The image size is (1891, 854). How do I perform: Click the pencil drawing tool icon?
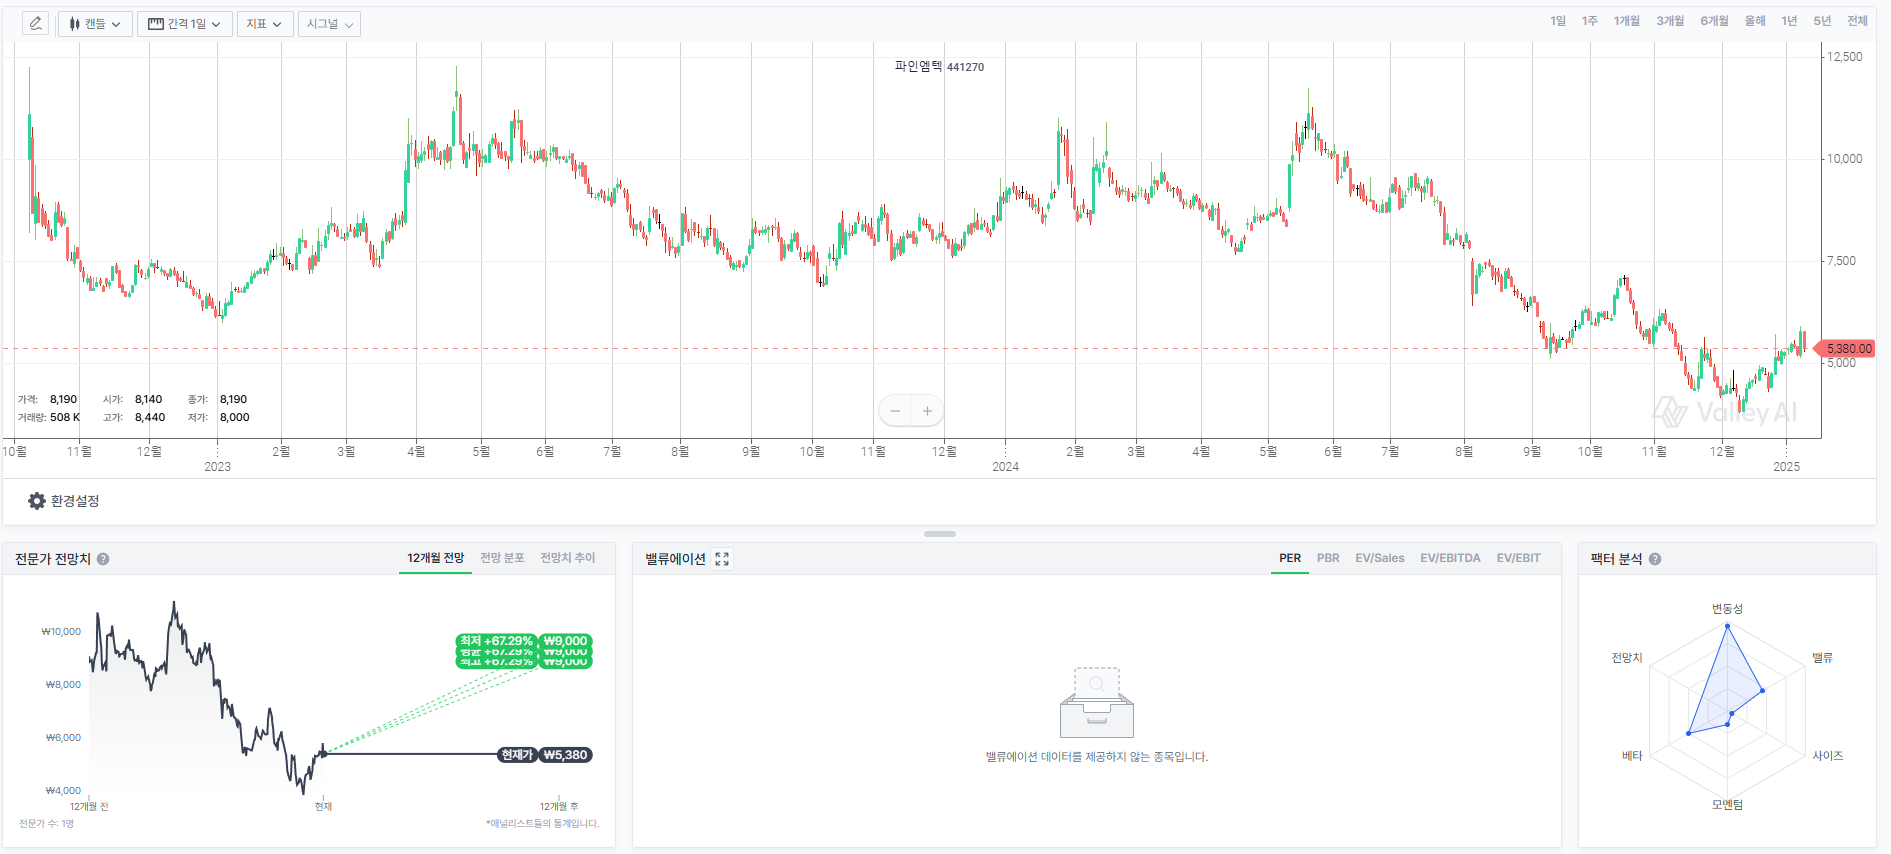click(x=36, y=24)
